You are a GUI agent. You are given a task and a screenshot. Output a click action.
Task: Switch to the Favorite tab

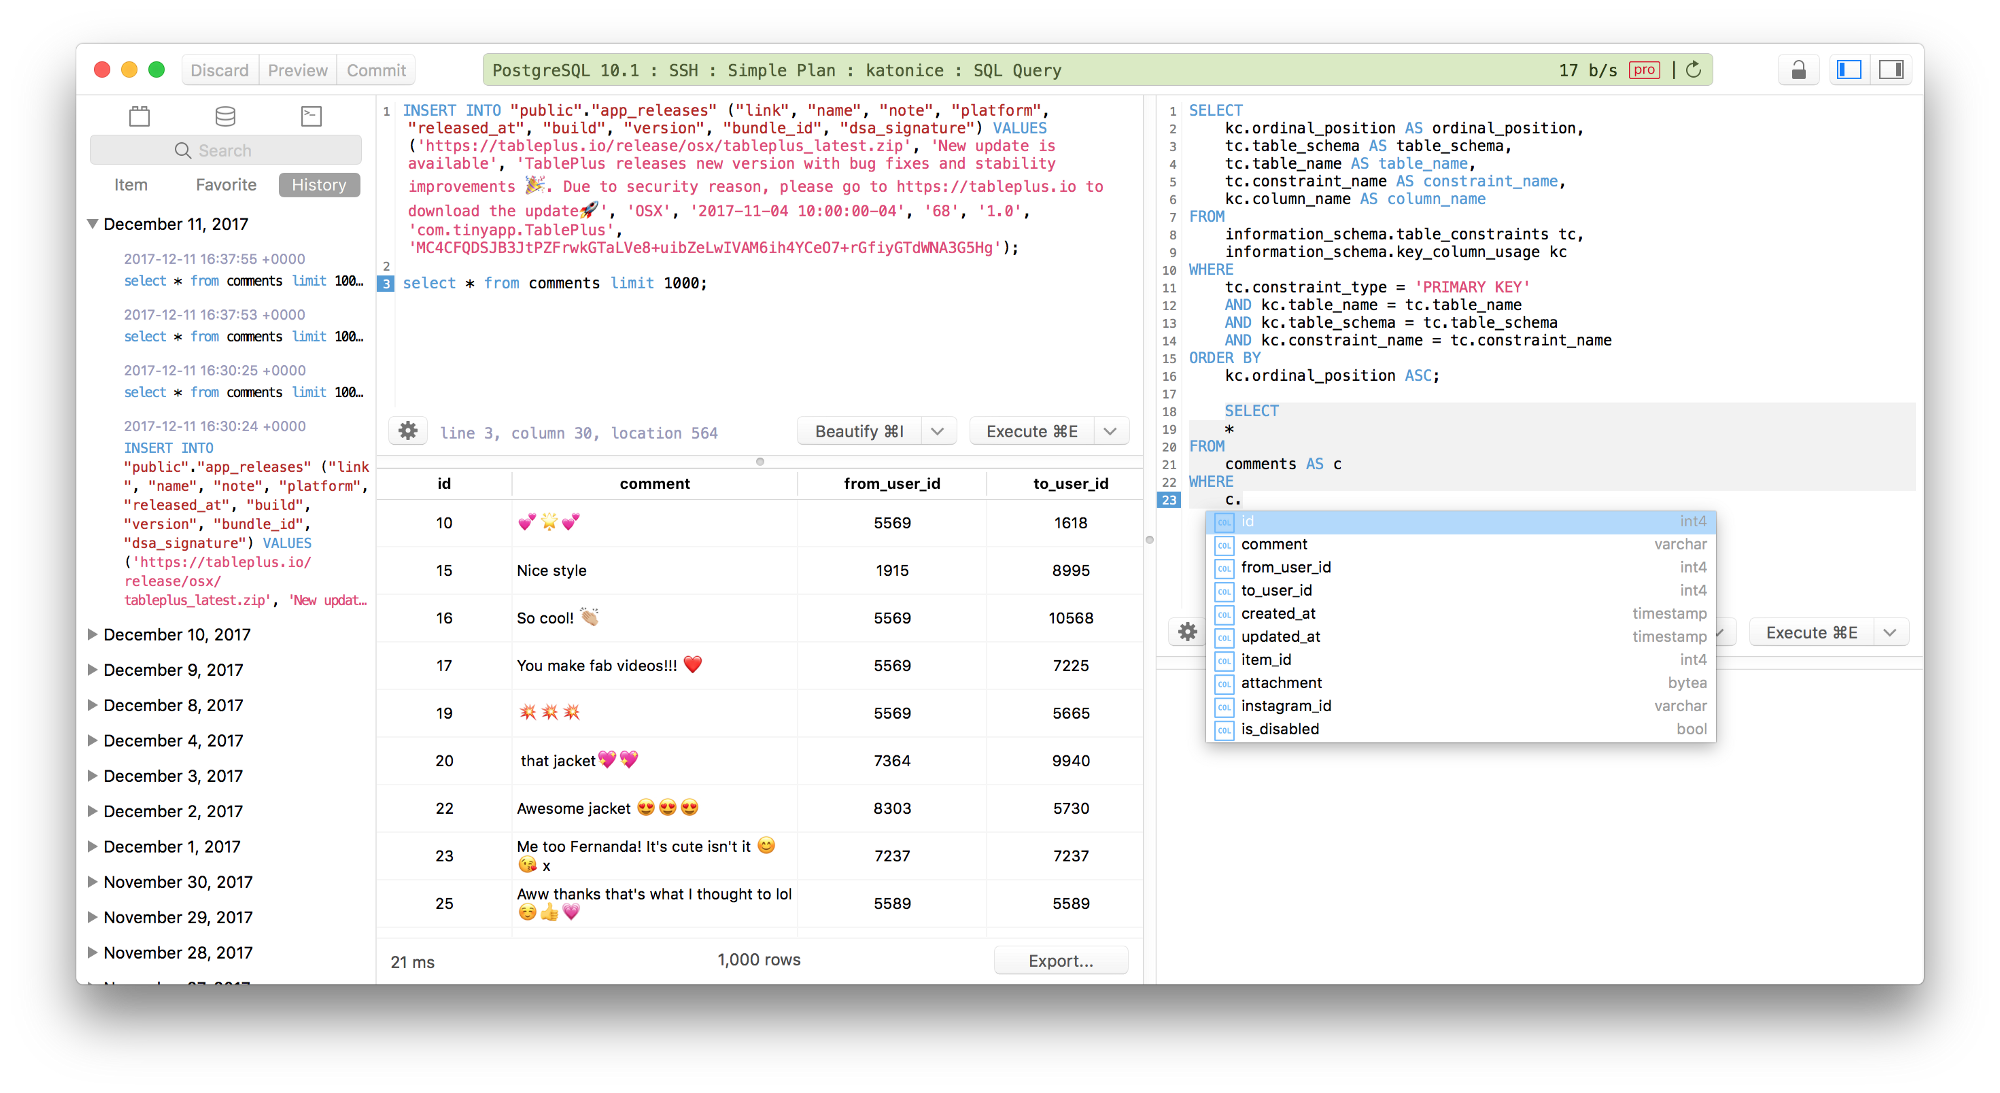[x=226, y=185]
